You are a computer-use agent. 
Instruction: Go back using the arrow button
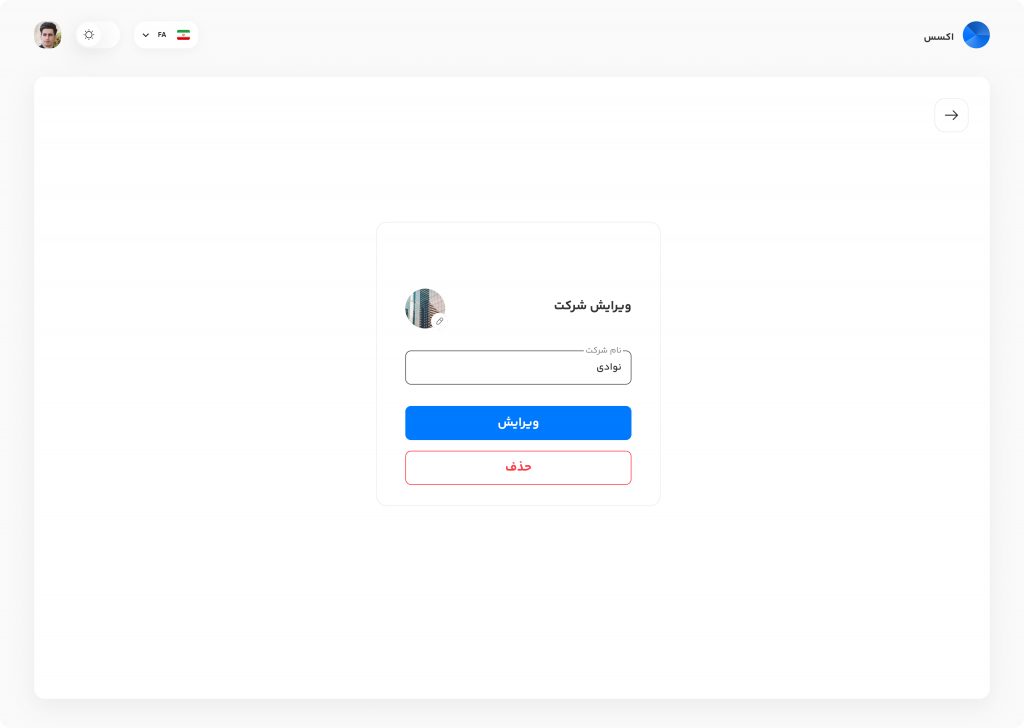tap(952, 115)
